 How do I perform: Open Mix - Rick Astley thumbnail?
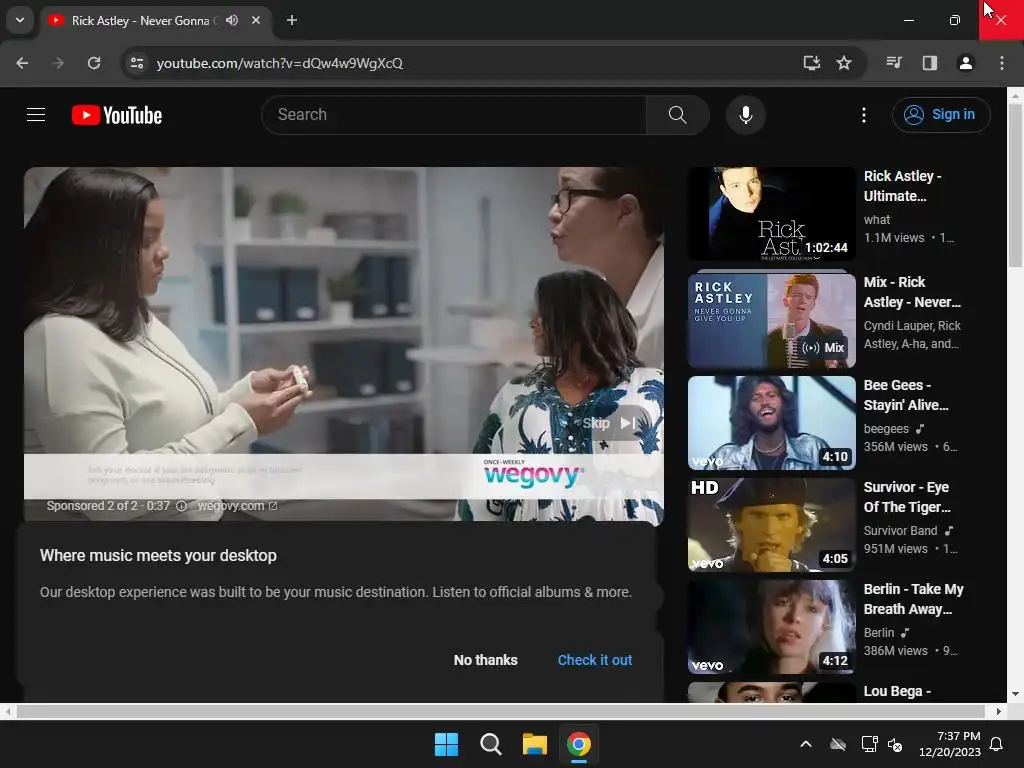771,320
